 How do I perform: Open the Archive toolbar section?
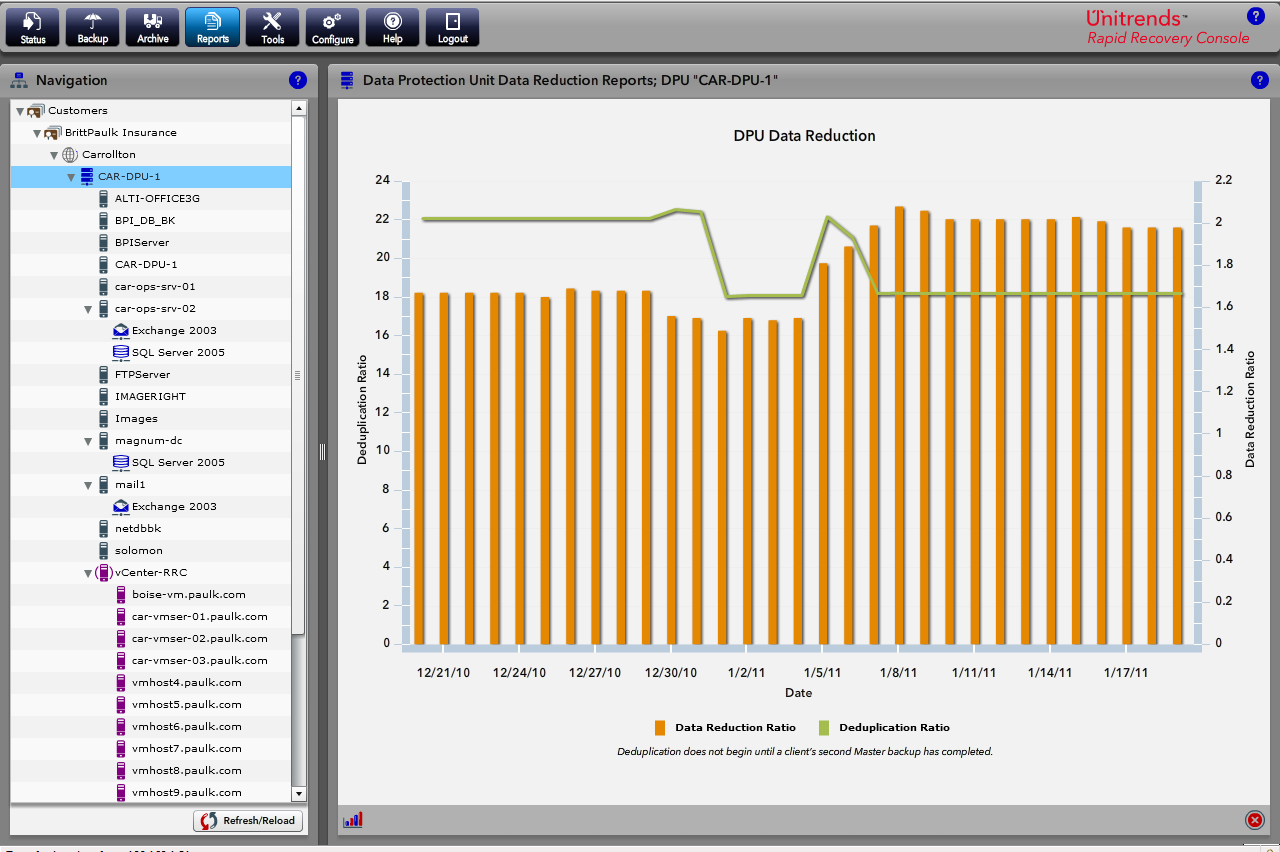[152, 27]
